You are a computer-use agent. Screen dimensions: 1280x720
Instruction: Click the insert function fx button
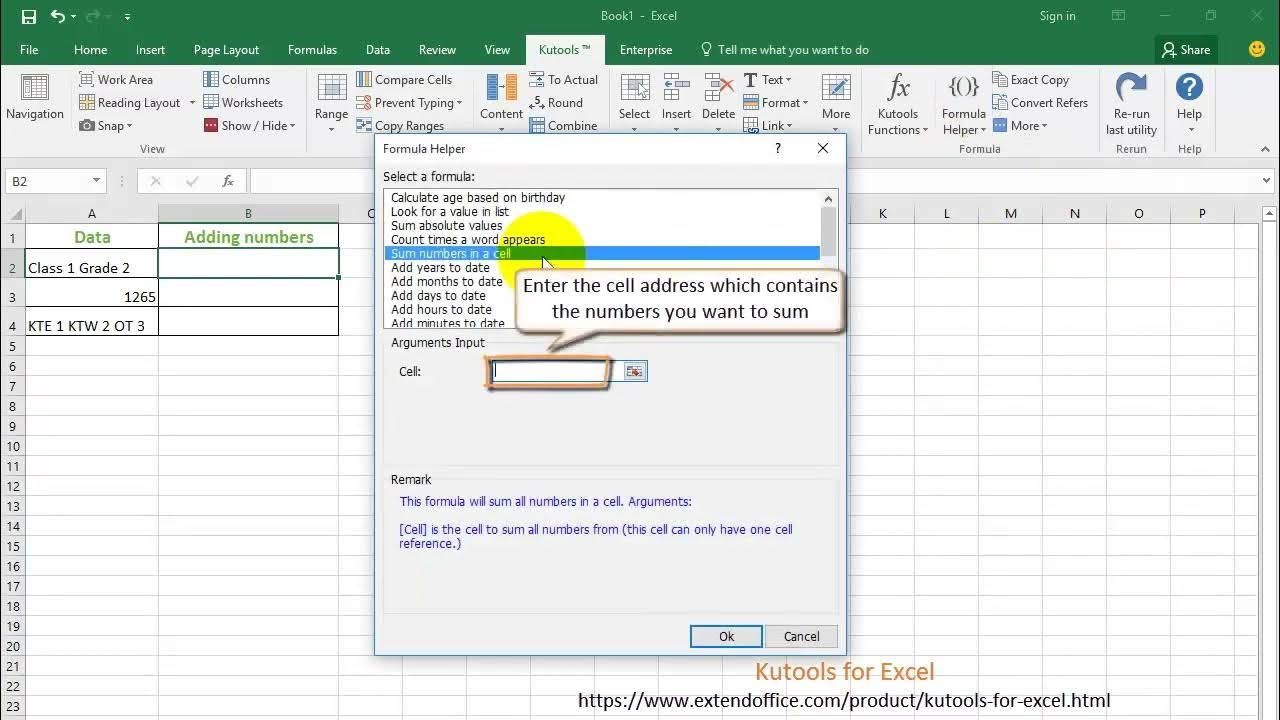click(228, 181)
